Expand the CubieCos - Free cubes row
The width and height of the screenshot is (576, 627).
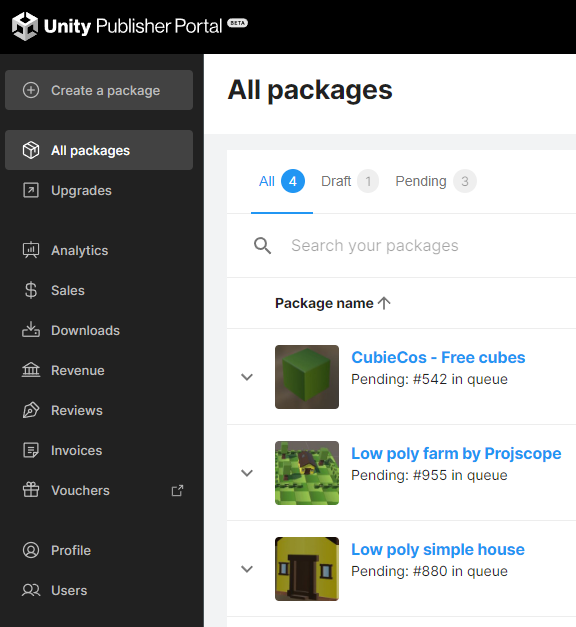coord(247,377)
